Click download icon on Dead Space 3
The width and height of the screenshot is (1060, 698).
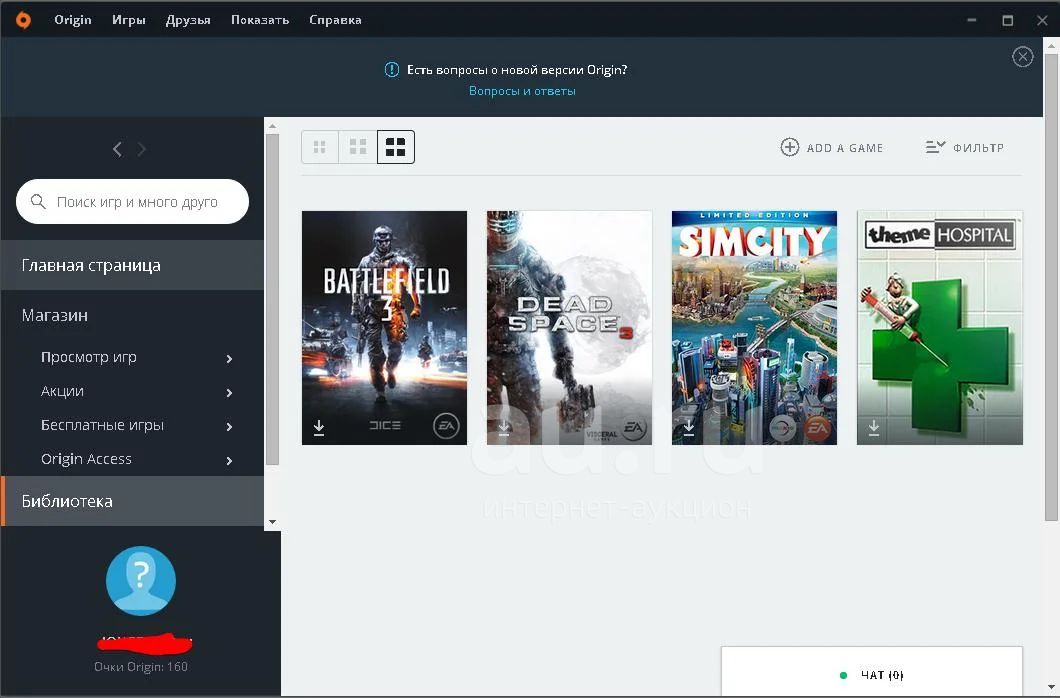pos(504,427)
